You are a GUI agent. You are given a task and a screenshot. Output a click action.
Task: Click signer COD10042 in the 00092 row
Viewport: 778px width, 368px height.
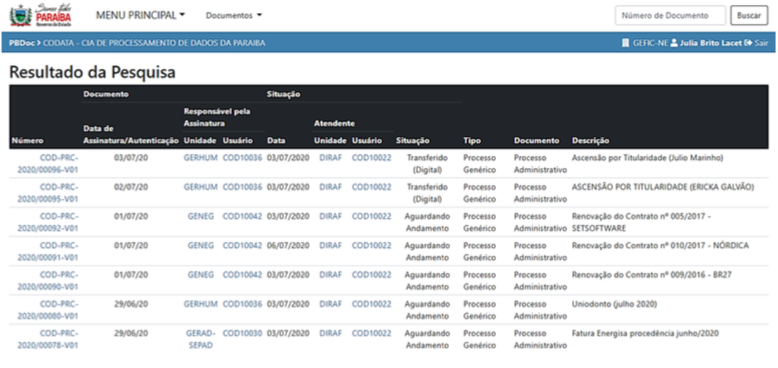coord(242,216)
